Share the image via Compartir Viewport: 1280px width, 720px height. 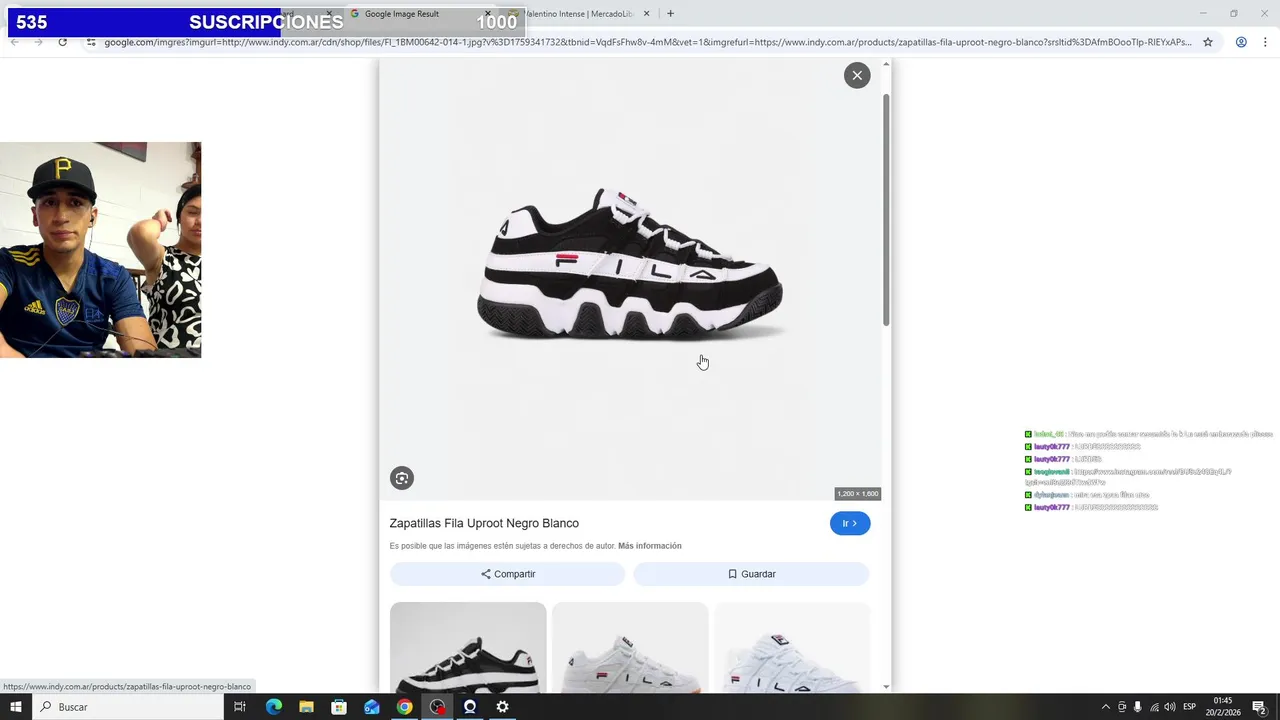pos(508,574)
